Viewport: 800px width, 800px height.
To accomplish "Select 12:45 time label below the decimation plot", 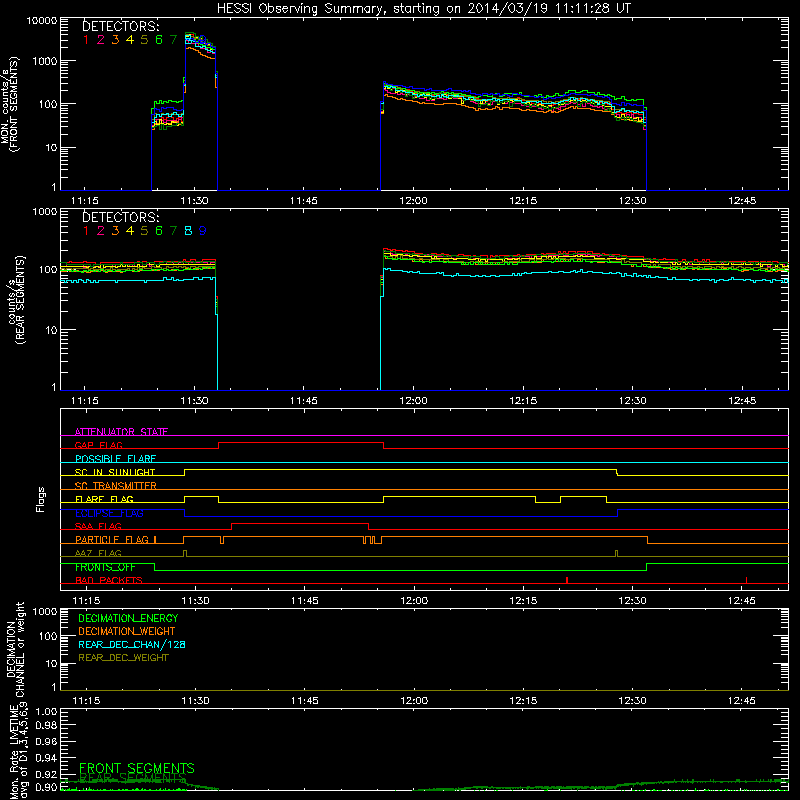I will tap(741, 701).
